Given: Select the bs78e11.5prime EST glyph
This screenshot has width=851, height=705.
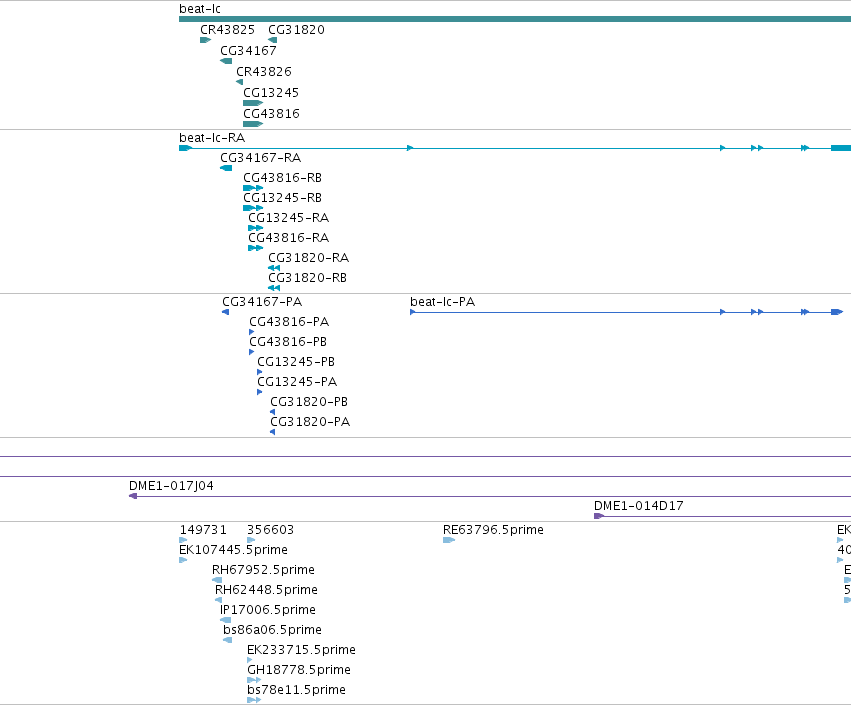Looking at the screenshot, I should [254, 700].
